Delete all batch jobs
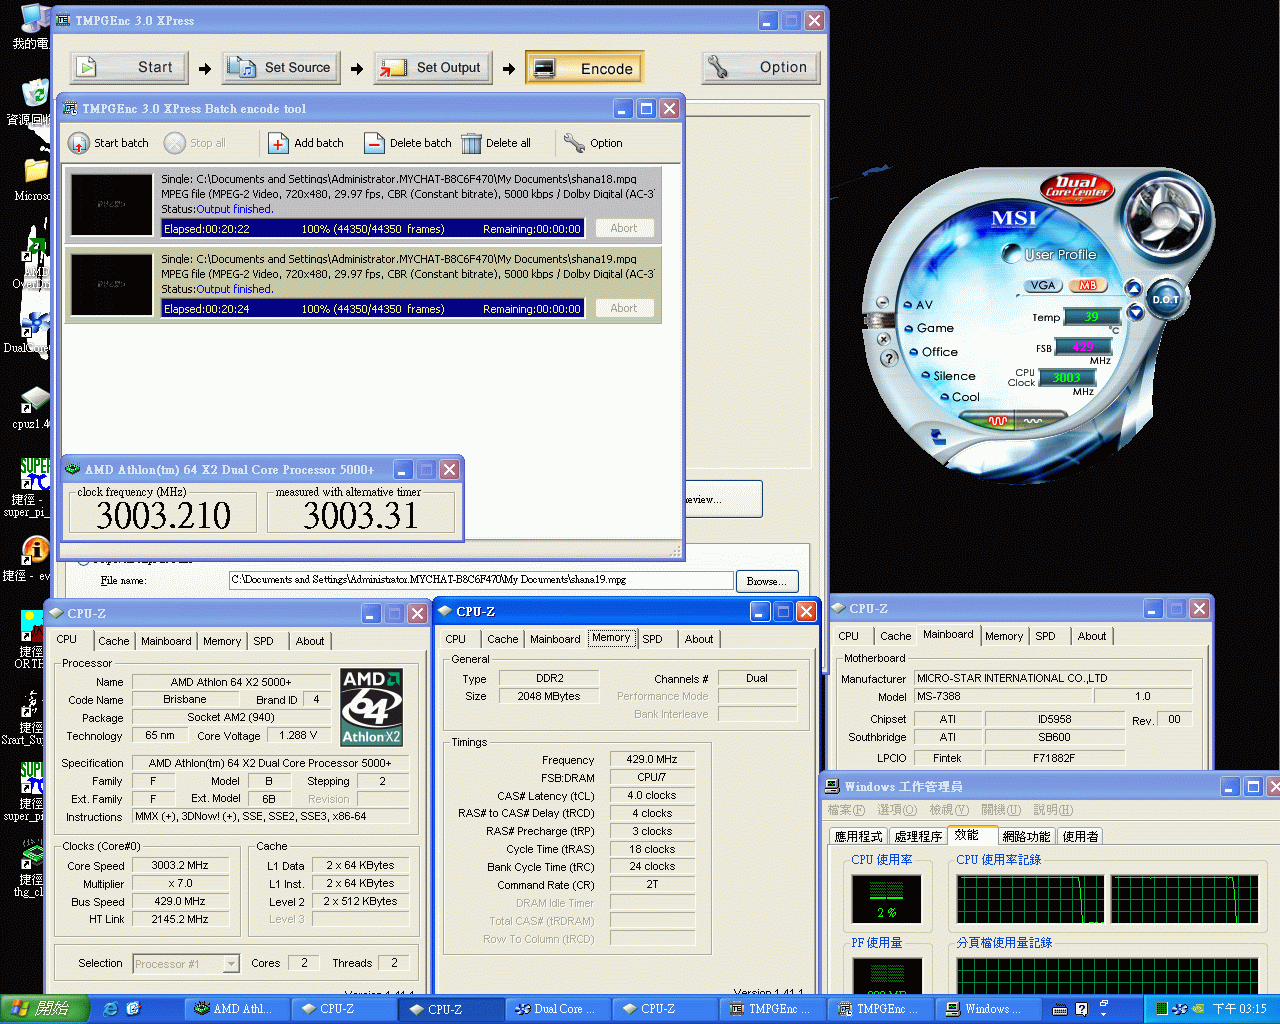The width and height of the screenshot is (1280, 1024). tap(497, 143)
